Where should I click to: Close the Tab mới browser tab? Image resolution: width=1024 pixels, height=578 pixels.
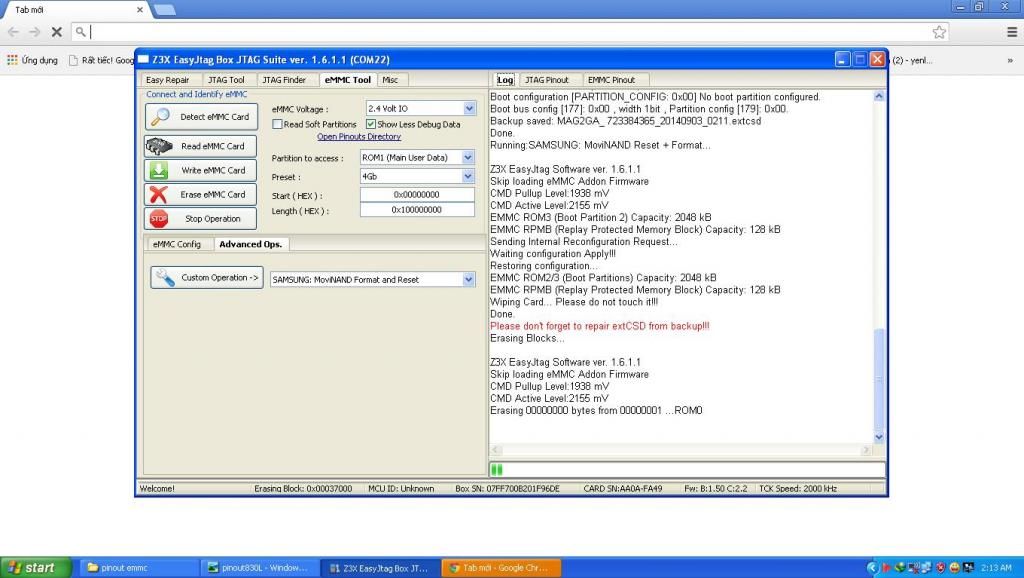click(140, 10)
